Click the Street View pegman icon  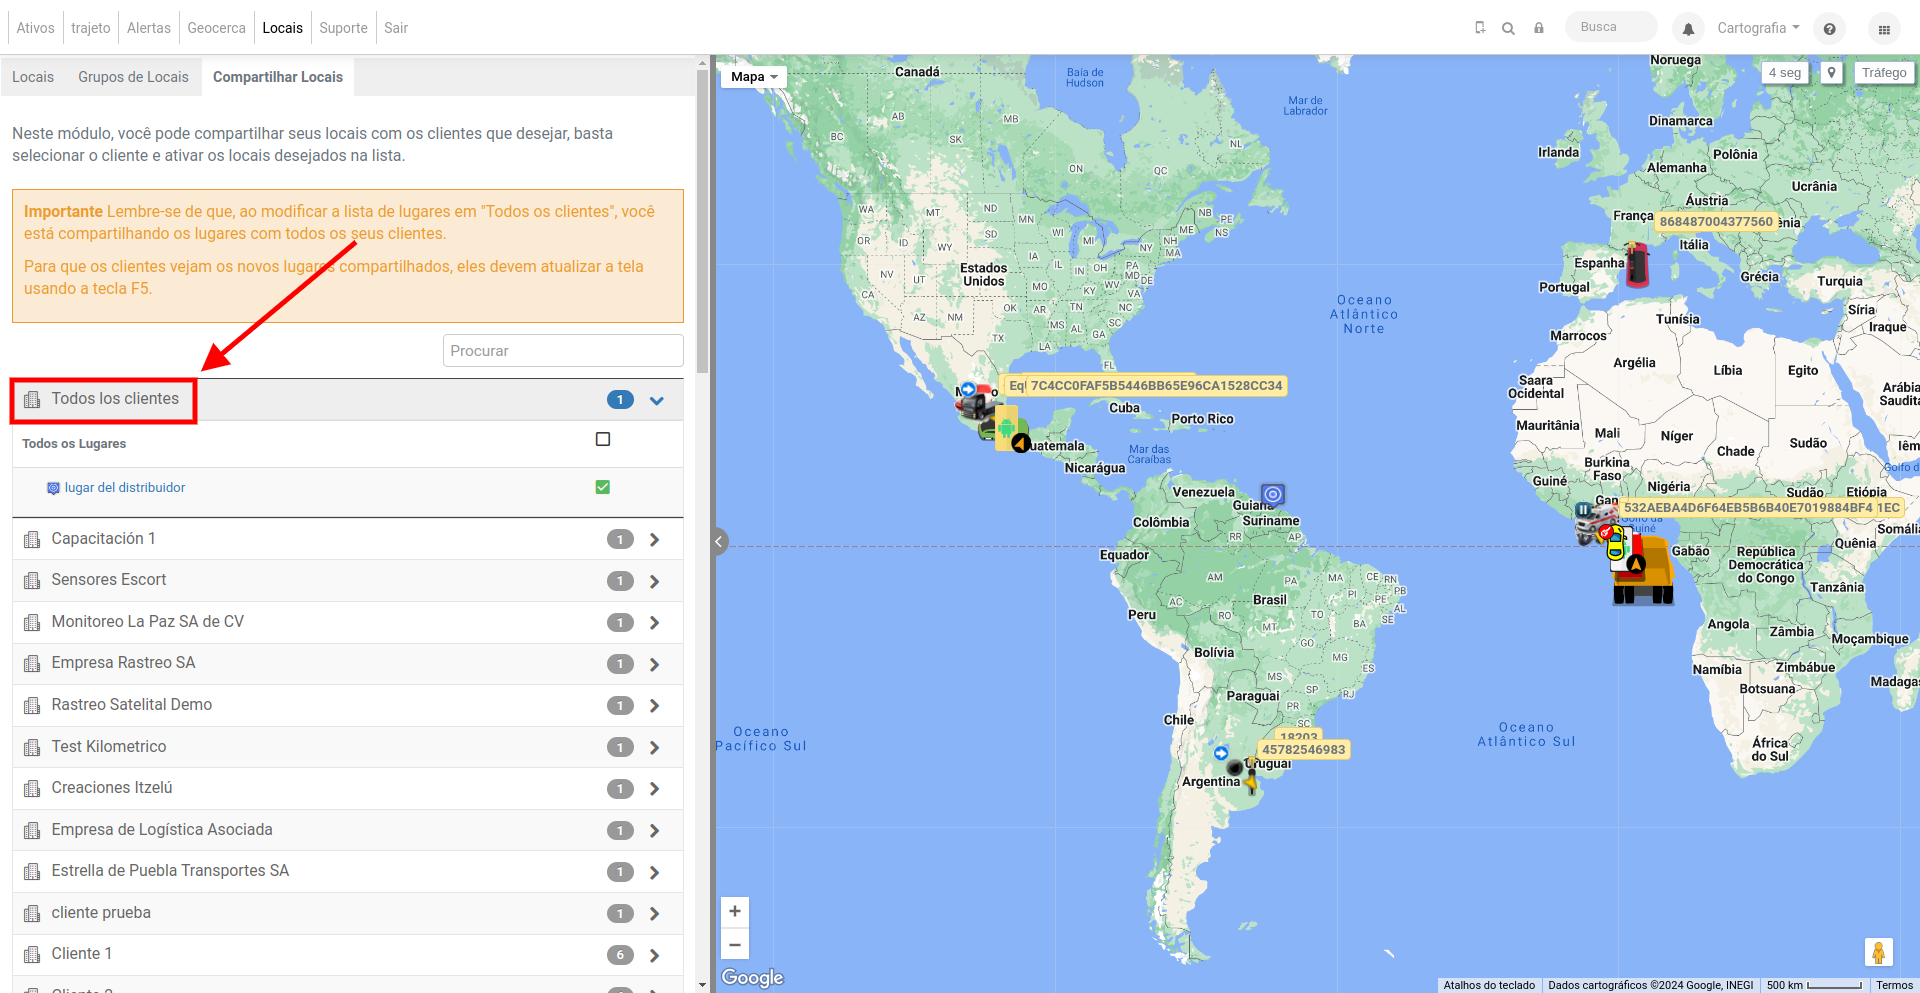pos(1879,952)
